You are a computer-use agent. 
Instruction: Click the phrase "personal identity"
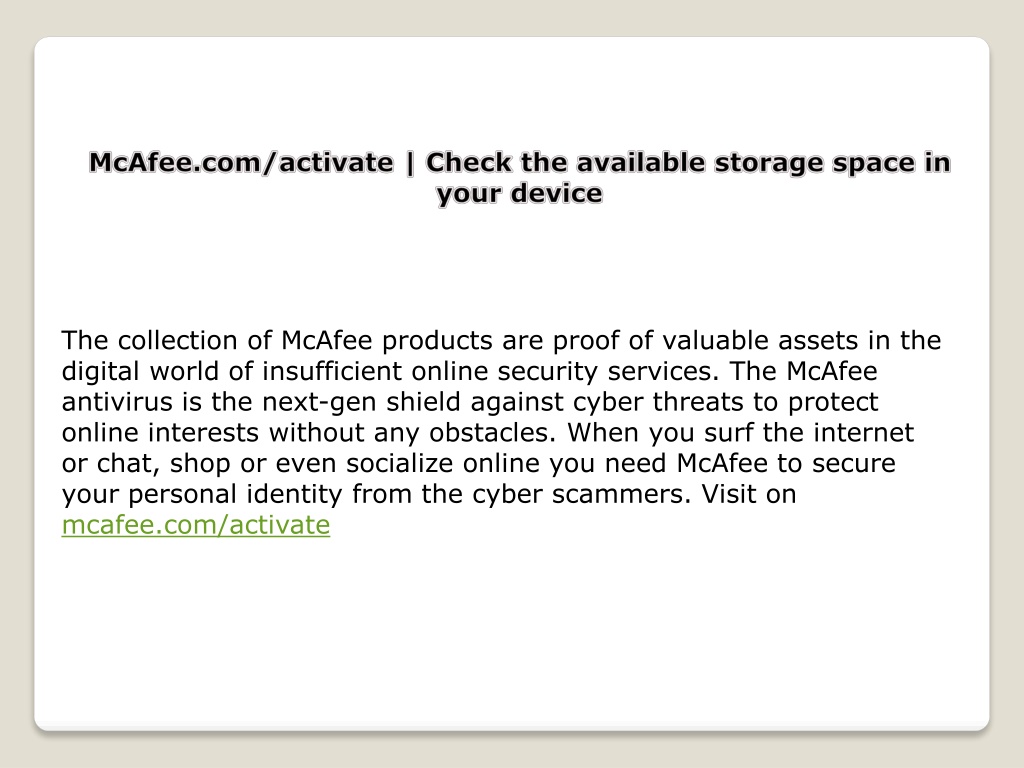(235, 495)
